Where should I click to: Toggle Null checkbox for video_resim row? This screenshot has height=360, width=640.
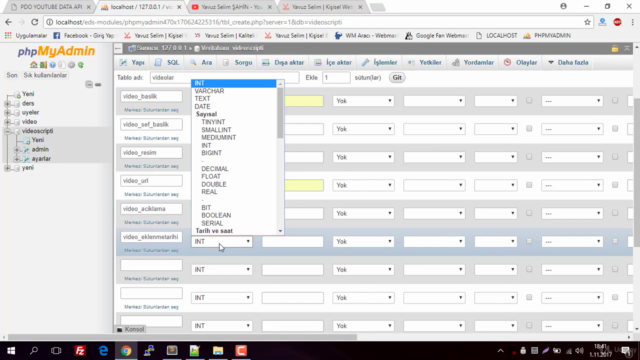coord(529,157)
